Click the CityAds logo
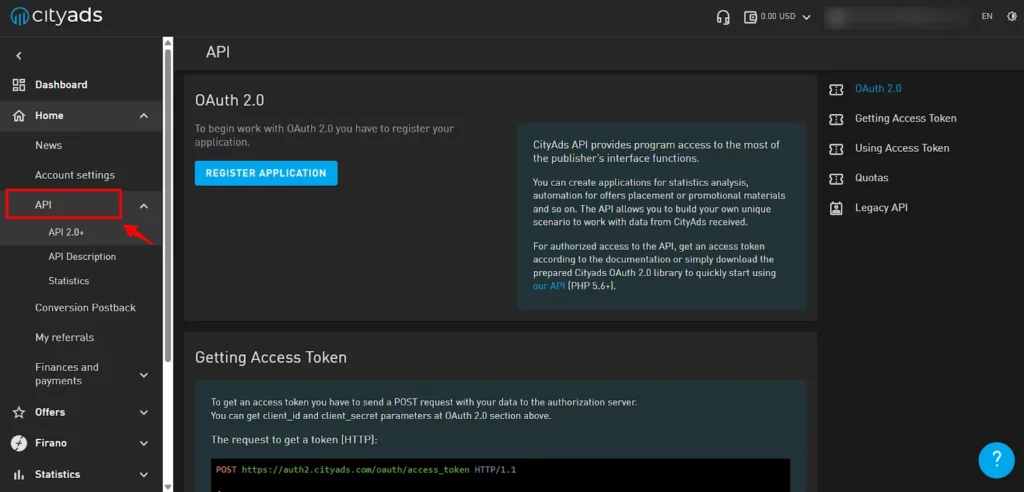 coord(56,16)
